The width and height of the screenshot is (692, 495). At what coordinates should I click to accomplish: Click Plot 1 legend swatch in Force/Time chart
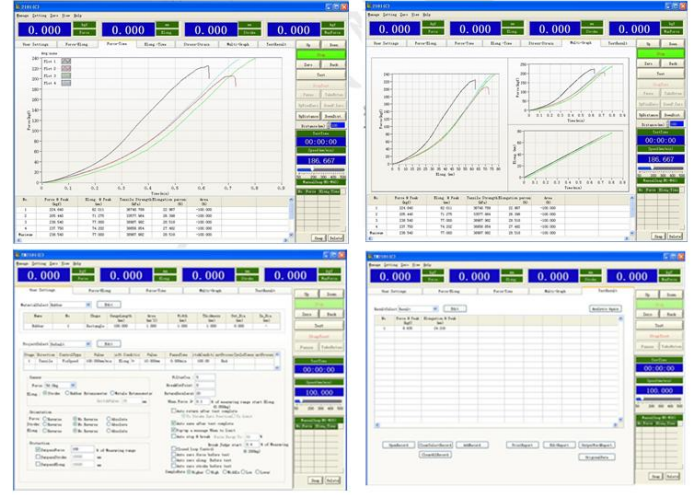(66, 61)
